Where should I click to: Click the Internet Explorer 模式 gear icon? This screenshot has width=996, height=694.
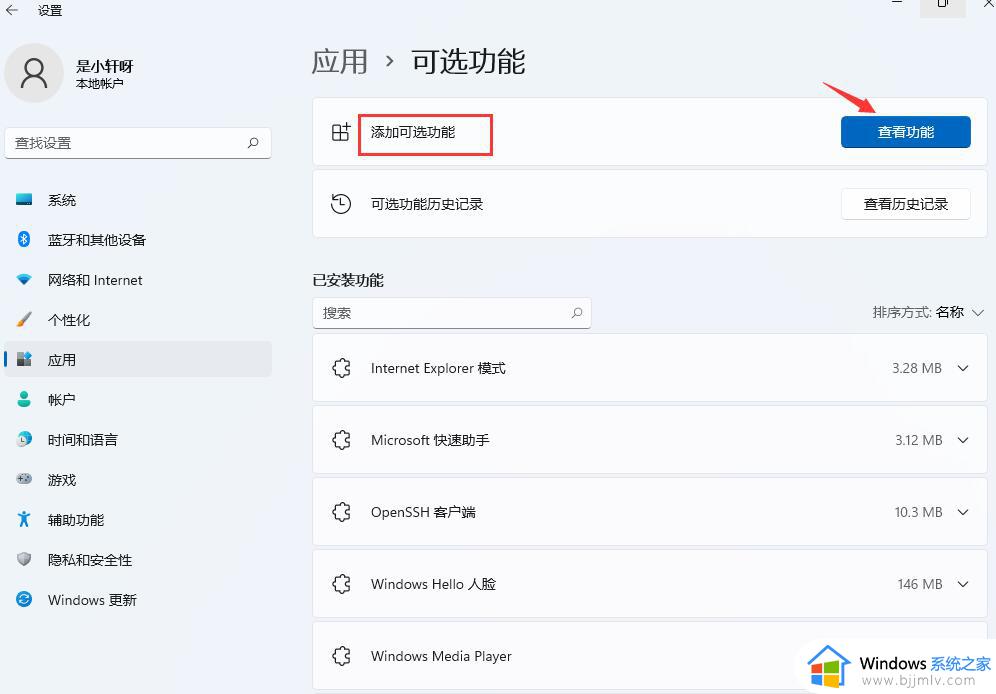click(x=341, y=368)
